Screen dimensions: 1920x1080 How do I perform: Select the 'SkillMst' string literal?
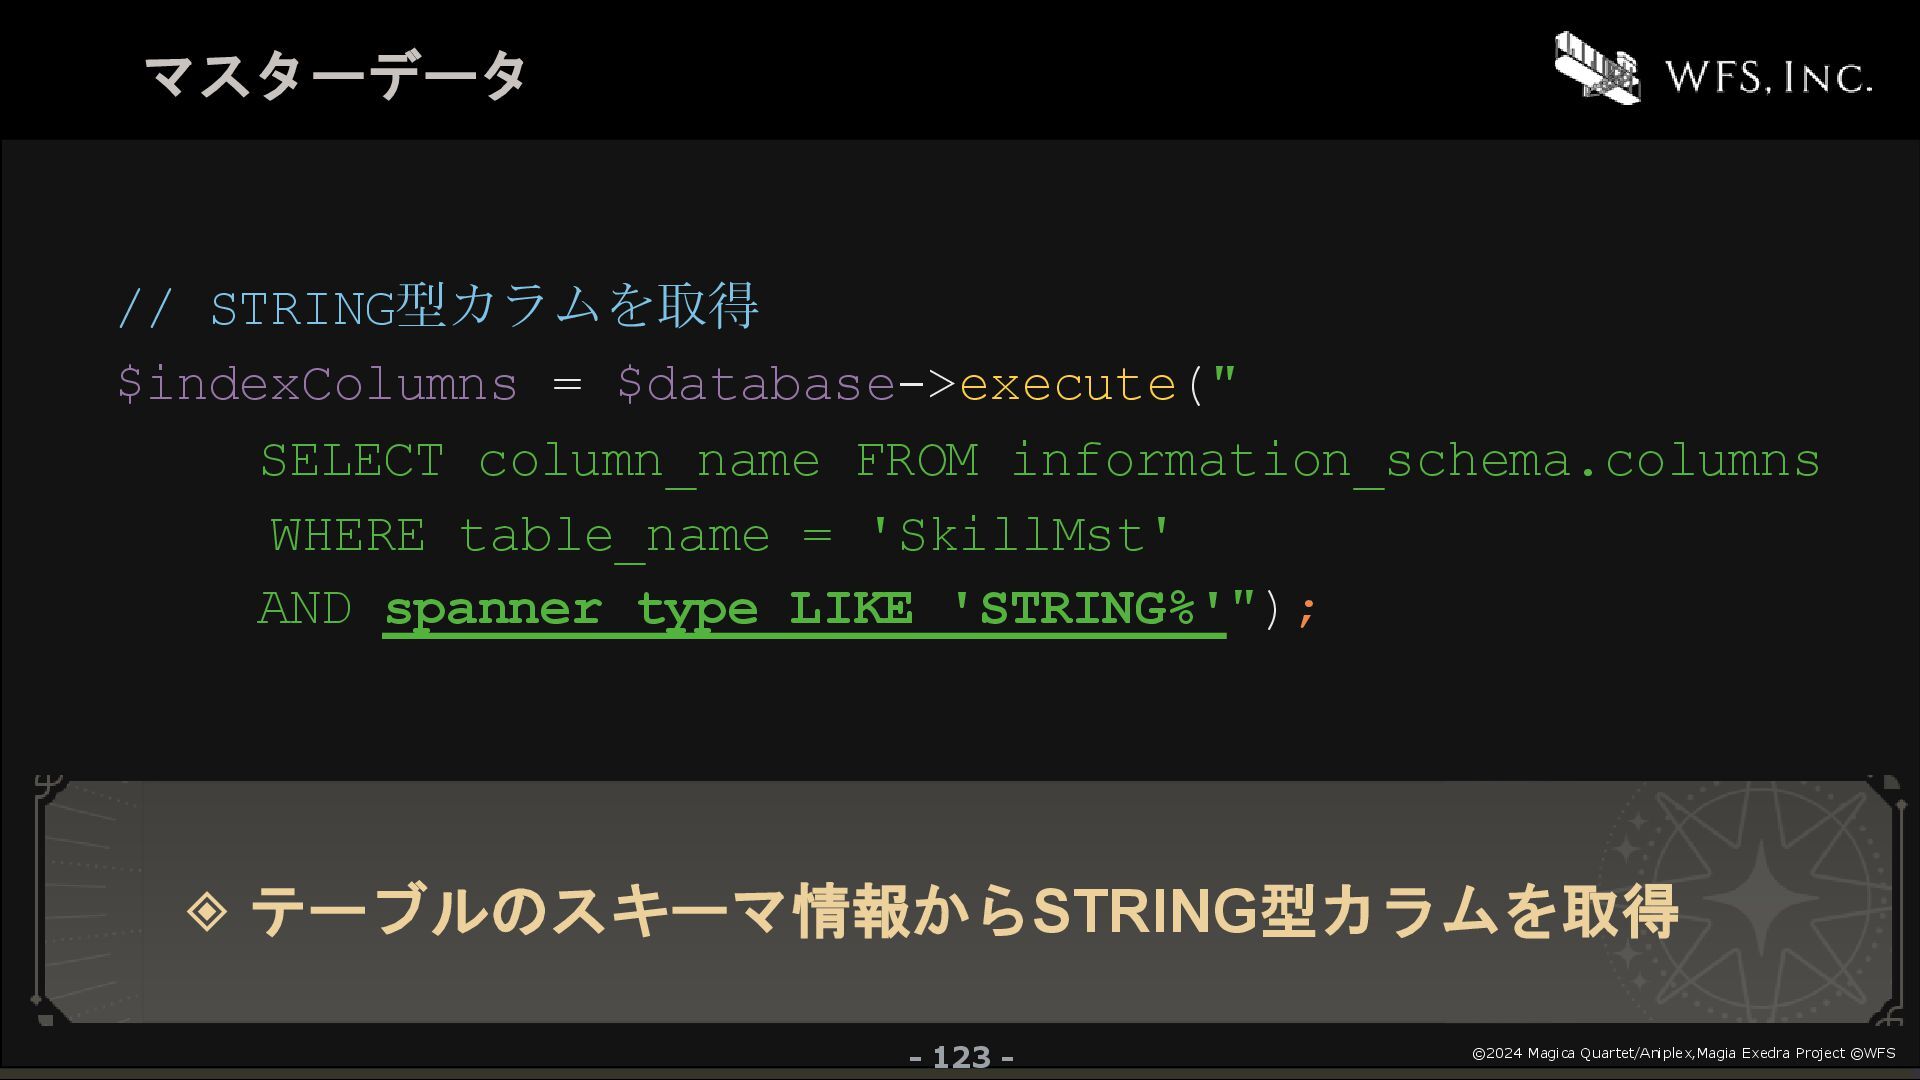[1020, 535]
